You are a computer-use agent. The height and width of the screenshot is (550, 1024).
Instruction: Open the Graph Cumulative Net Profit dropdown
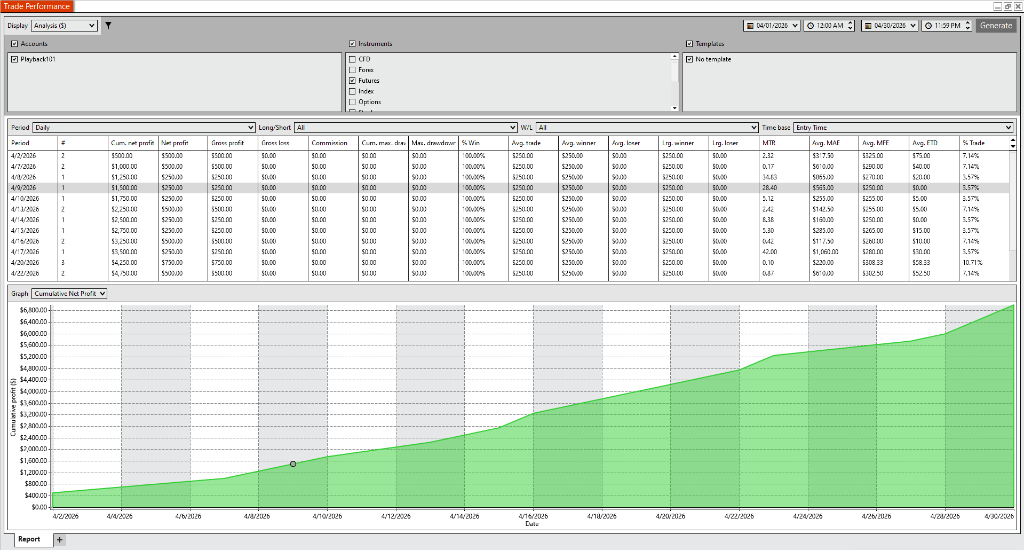click(x=69, y=294)
